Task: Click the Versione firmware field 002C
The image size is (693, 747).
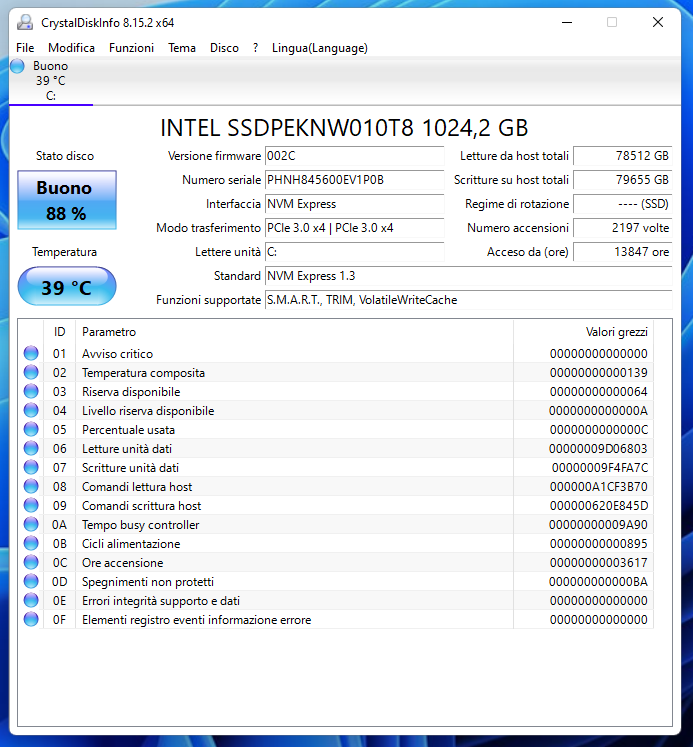Action: 354,156
